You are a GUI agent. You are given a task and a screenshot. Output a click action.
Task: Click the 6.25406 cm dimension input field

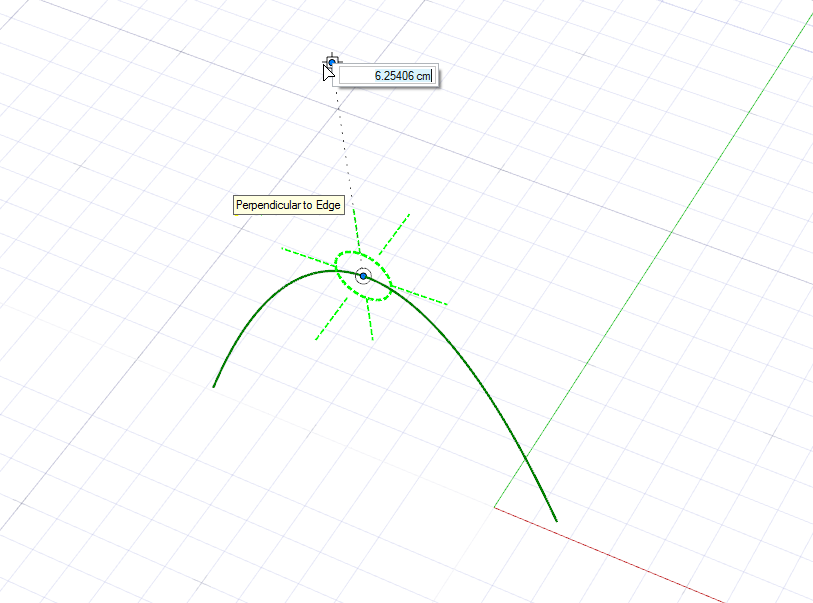tap(386, 76)
